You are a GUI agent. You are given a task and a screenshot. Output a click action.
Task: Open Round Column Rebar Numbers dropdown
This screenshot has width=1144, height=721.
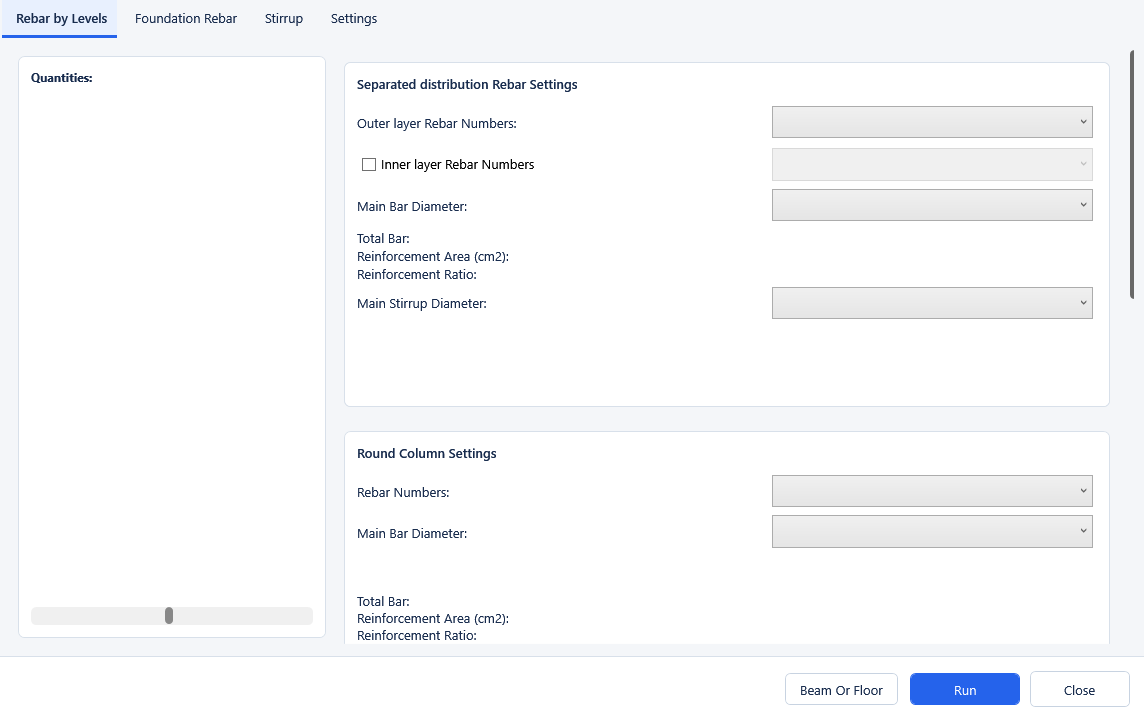pyautogui.click(x=932, y=491)
